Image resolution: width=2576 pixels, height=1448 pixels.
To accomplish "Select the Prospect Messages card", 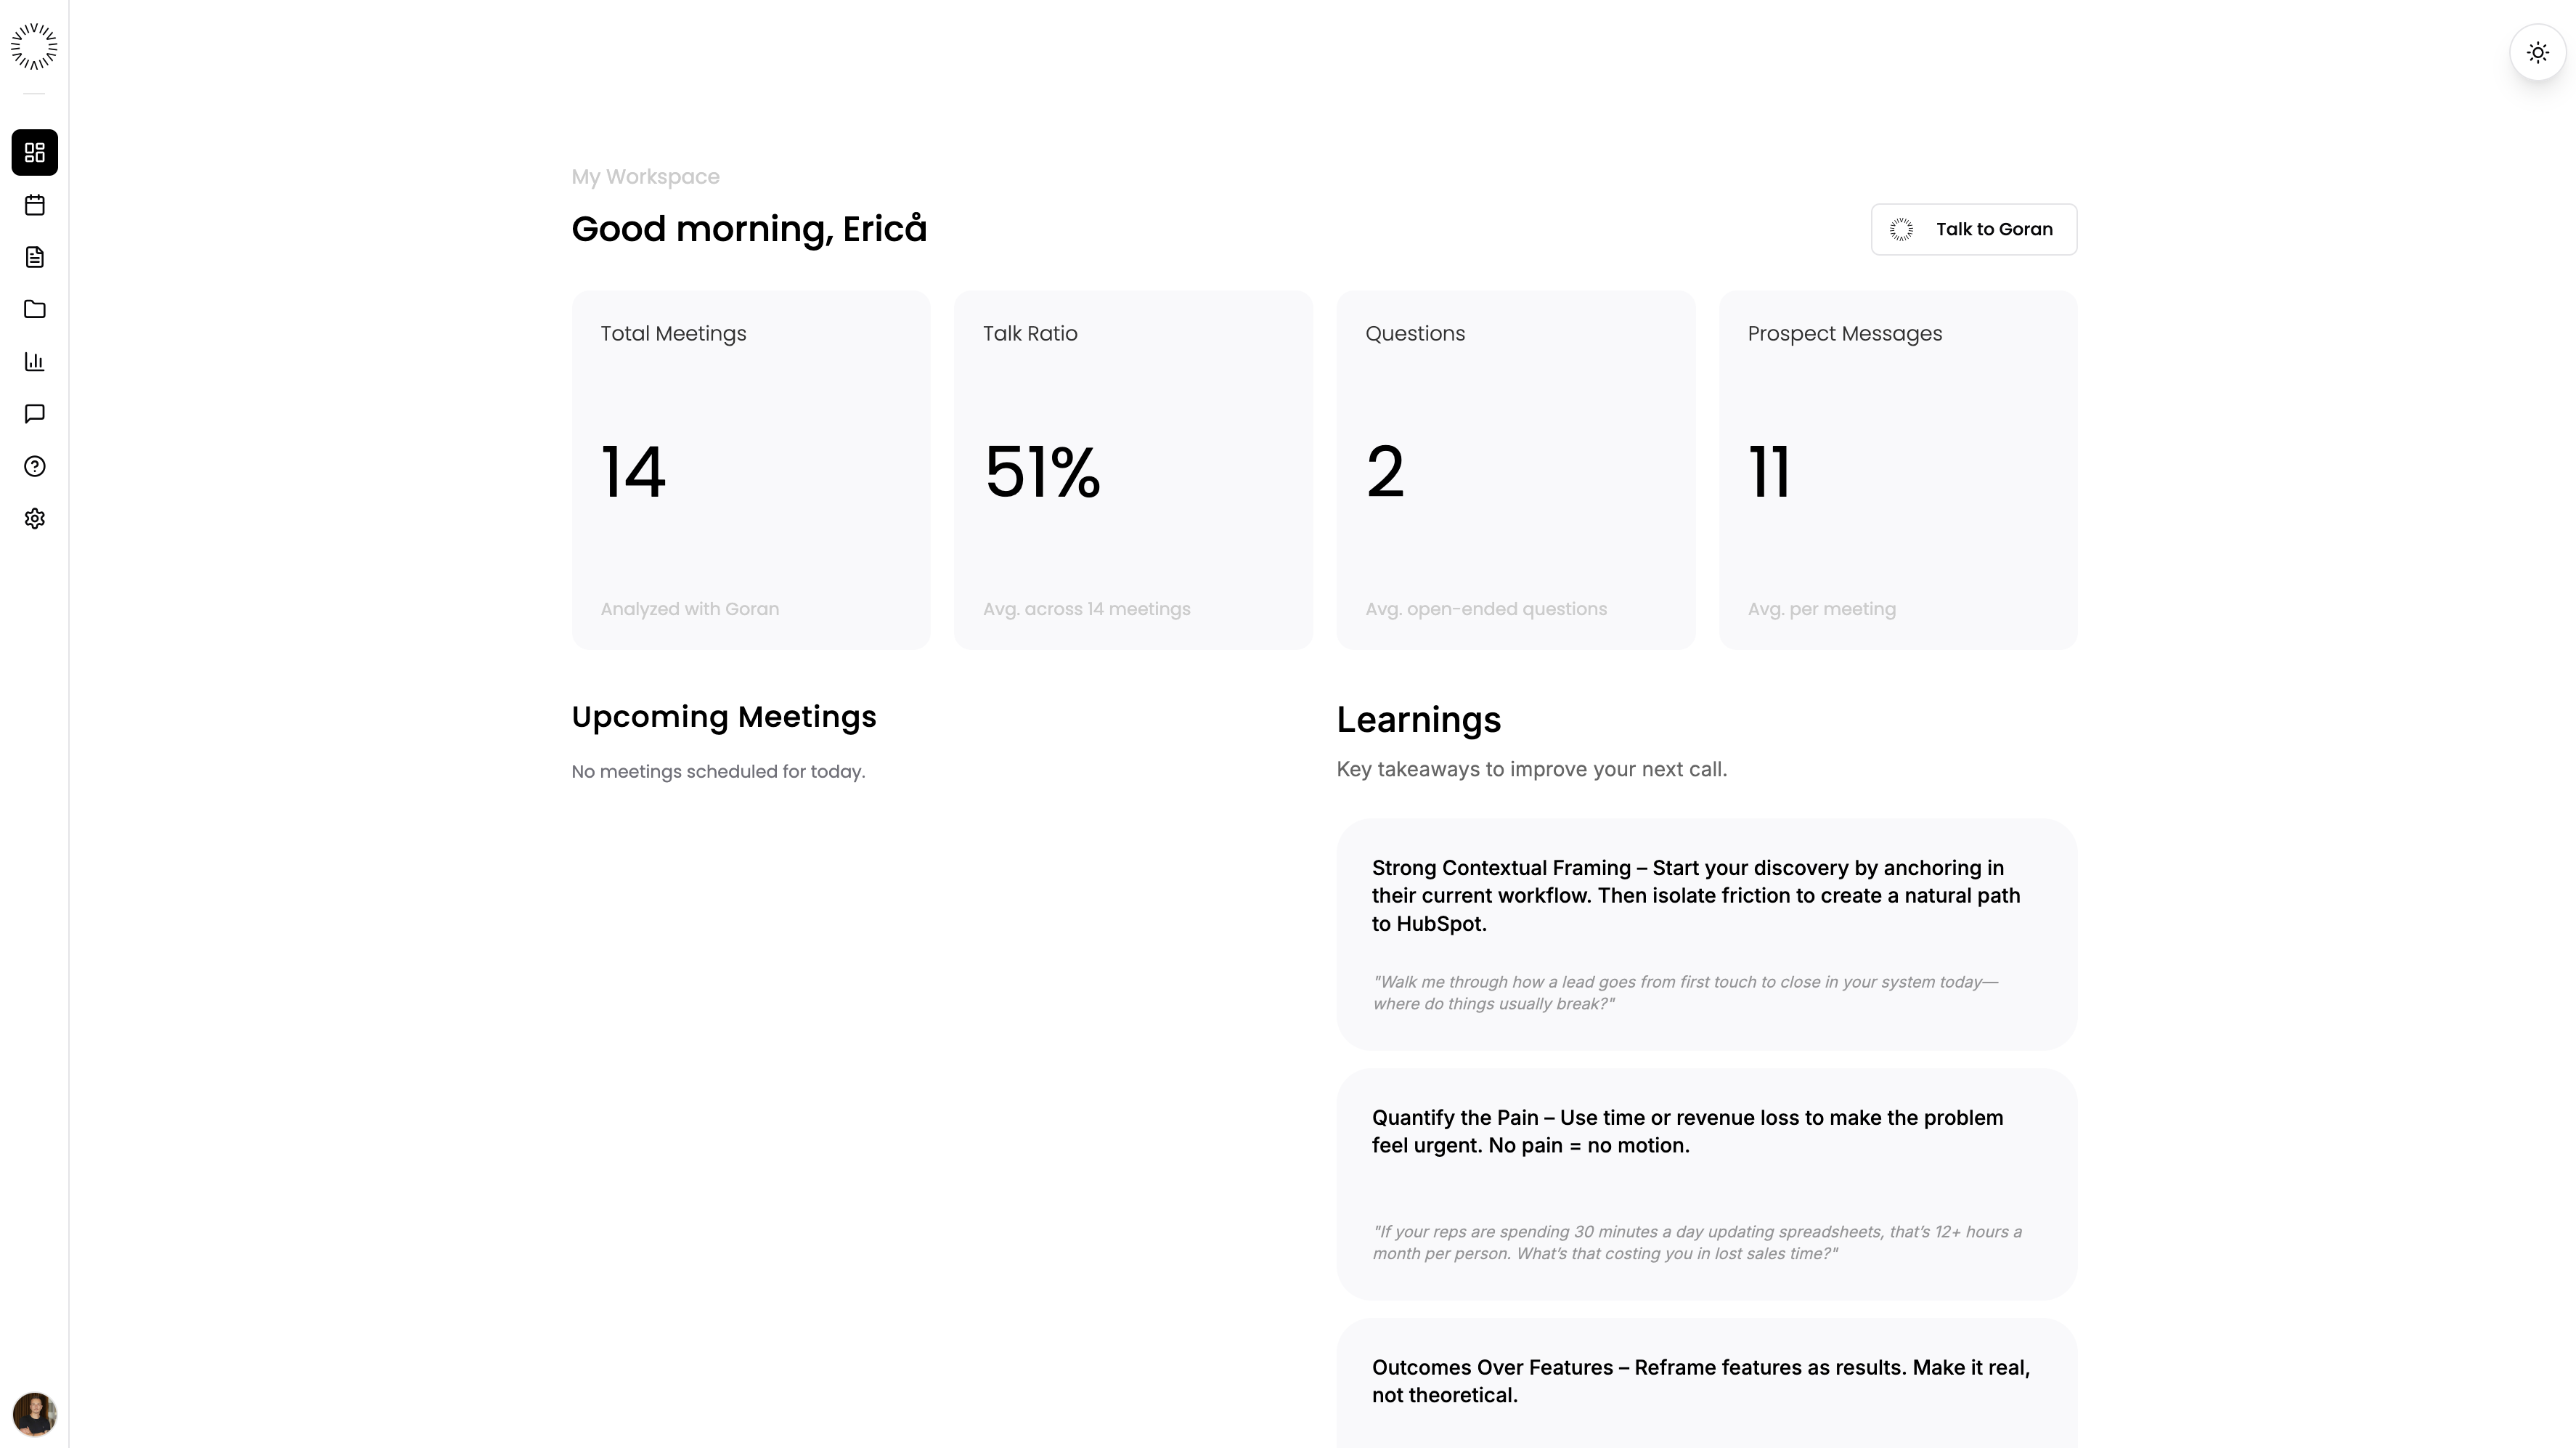I will [1897, 470].
